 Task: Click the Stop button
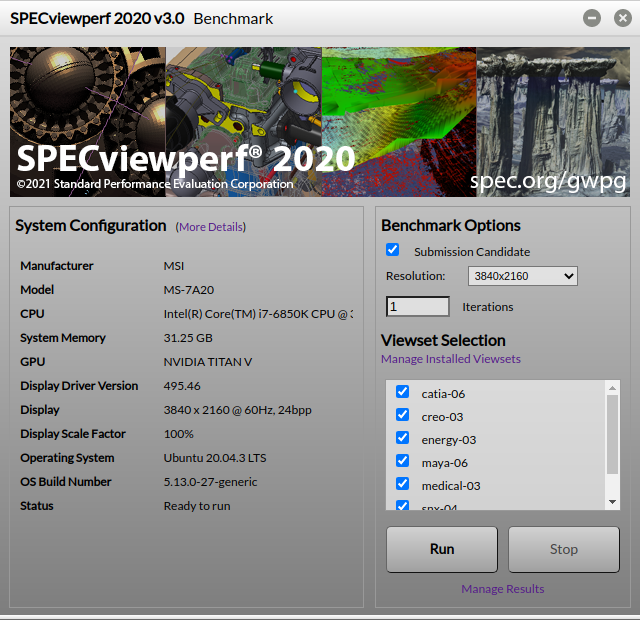(564, 549)
